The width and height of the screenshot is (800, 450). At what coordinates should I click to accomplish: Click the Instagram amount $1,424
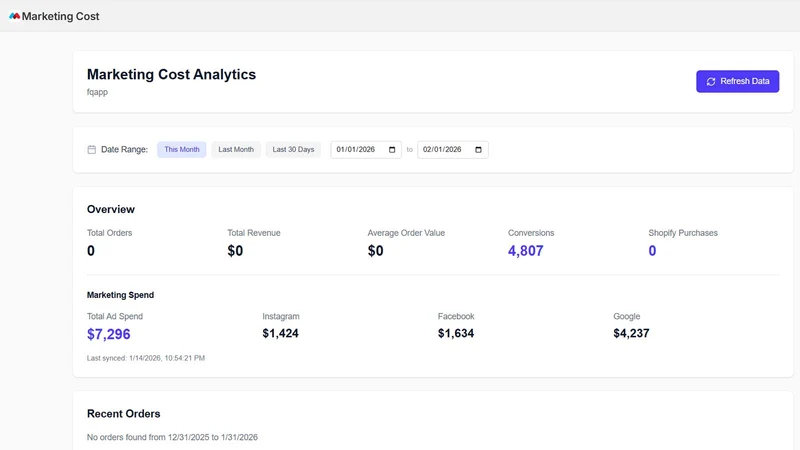coord(281,334)
